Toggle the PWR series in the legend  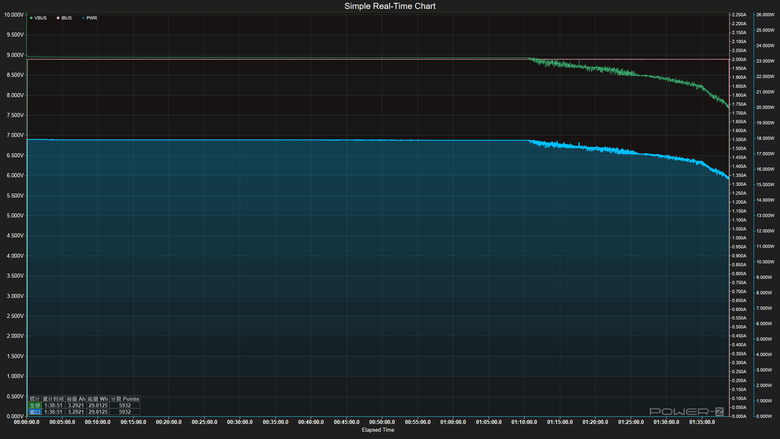pyautogui.click(x=90, y=18)
